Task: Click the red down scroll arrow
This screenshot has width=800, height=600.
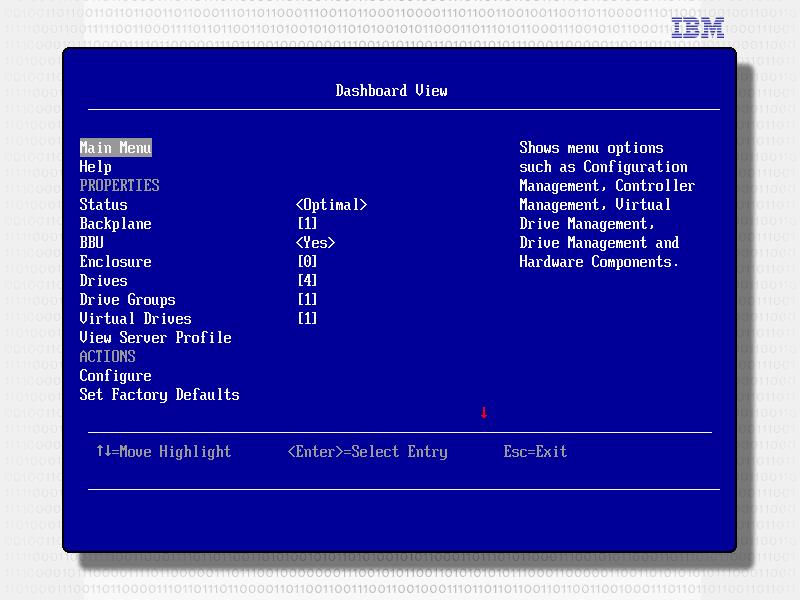Action: coord(484,413)
